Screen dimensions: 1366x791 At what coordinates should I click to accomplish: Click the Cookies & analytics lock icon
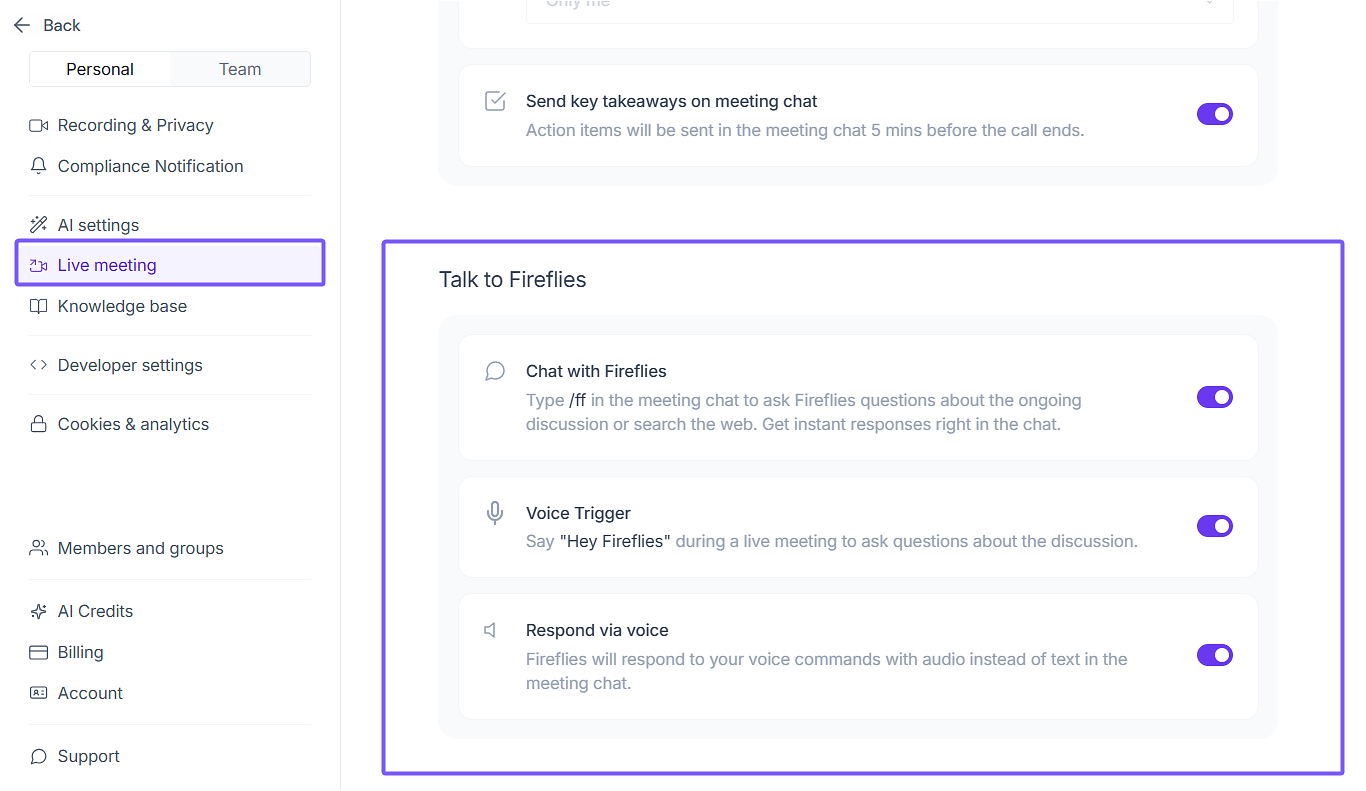tap(39, 424)
